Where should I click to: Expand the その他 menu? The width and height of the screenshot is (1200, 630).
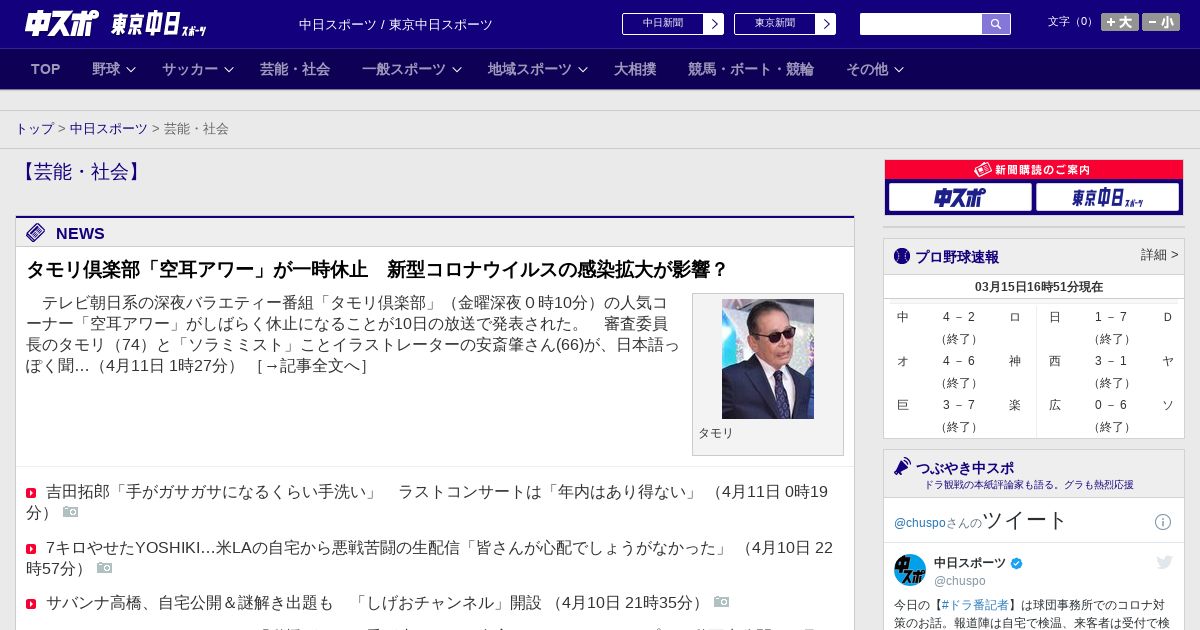tap(875, 69)
